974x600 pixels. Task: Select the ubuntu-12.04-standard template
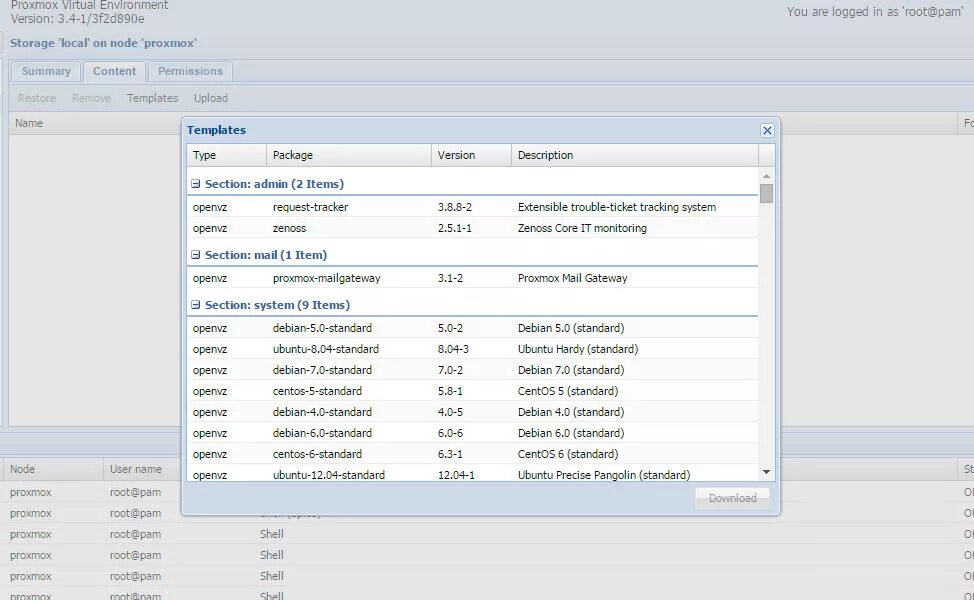pos(472,475)
